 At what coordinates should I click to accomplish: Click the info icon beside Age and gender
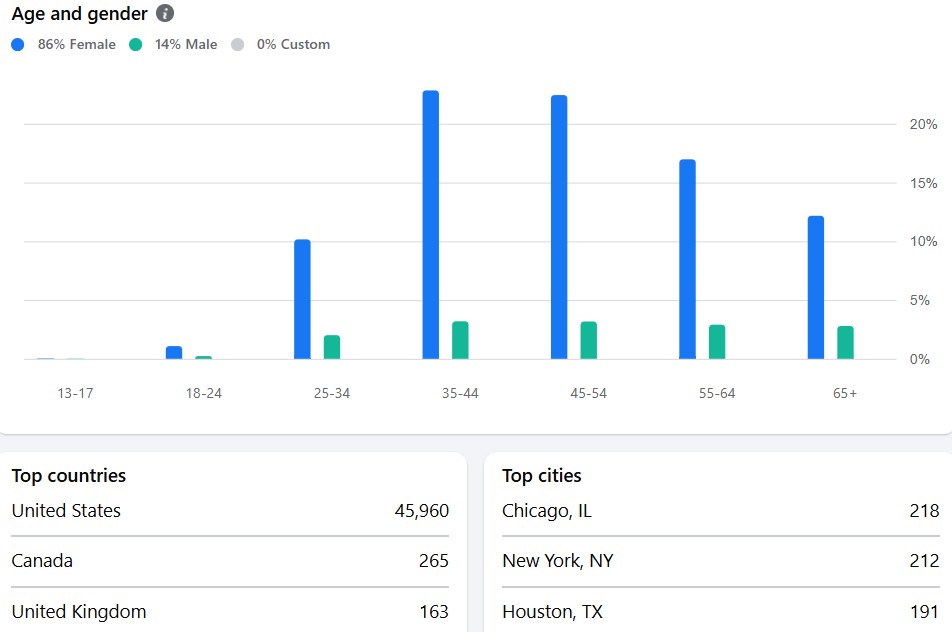pyautogui.click(x=165, y=14)
